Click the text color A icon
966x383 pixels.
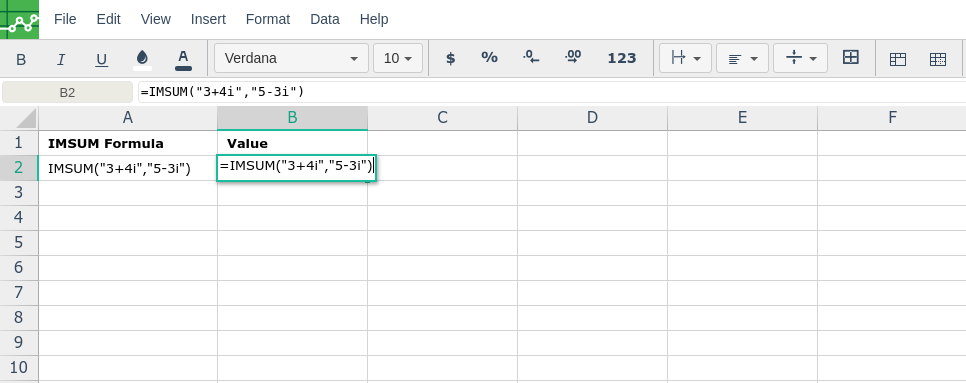pyautogui.click(x=183, y=59)
